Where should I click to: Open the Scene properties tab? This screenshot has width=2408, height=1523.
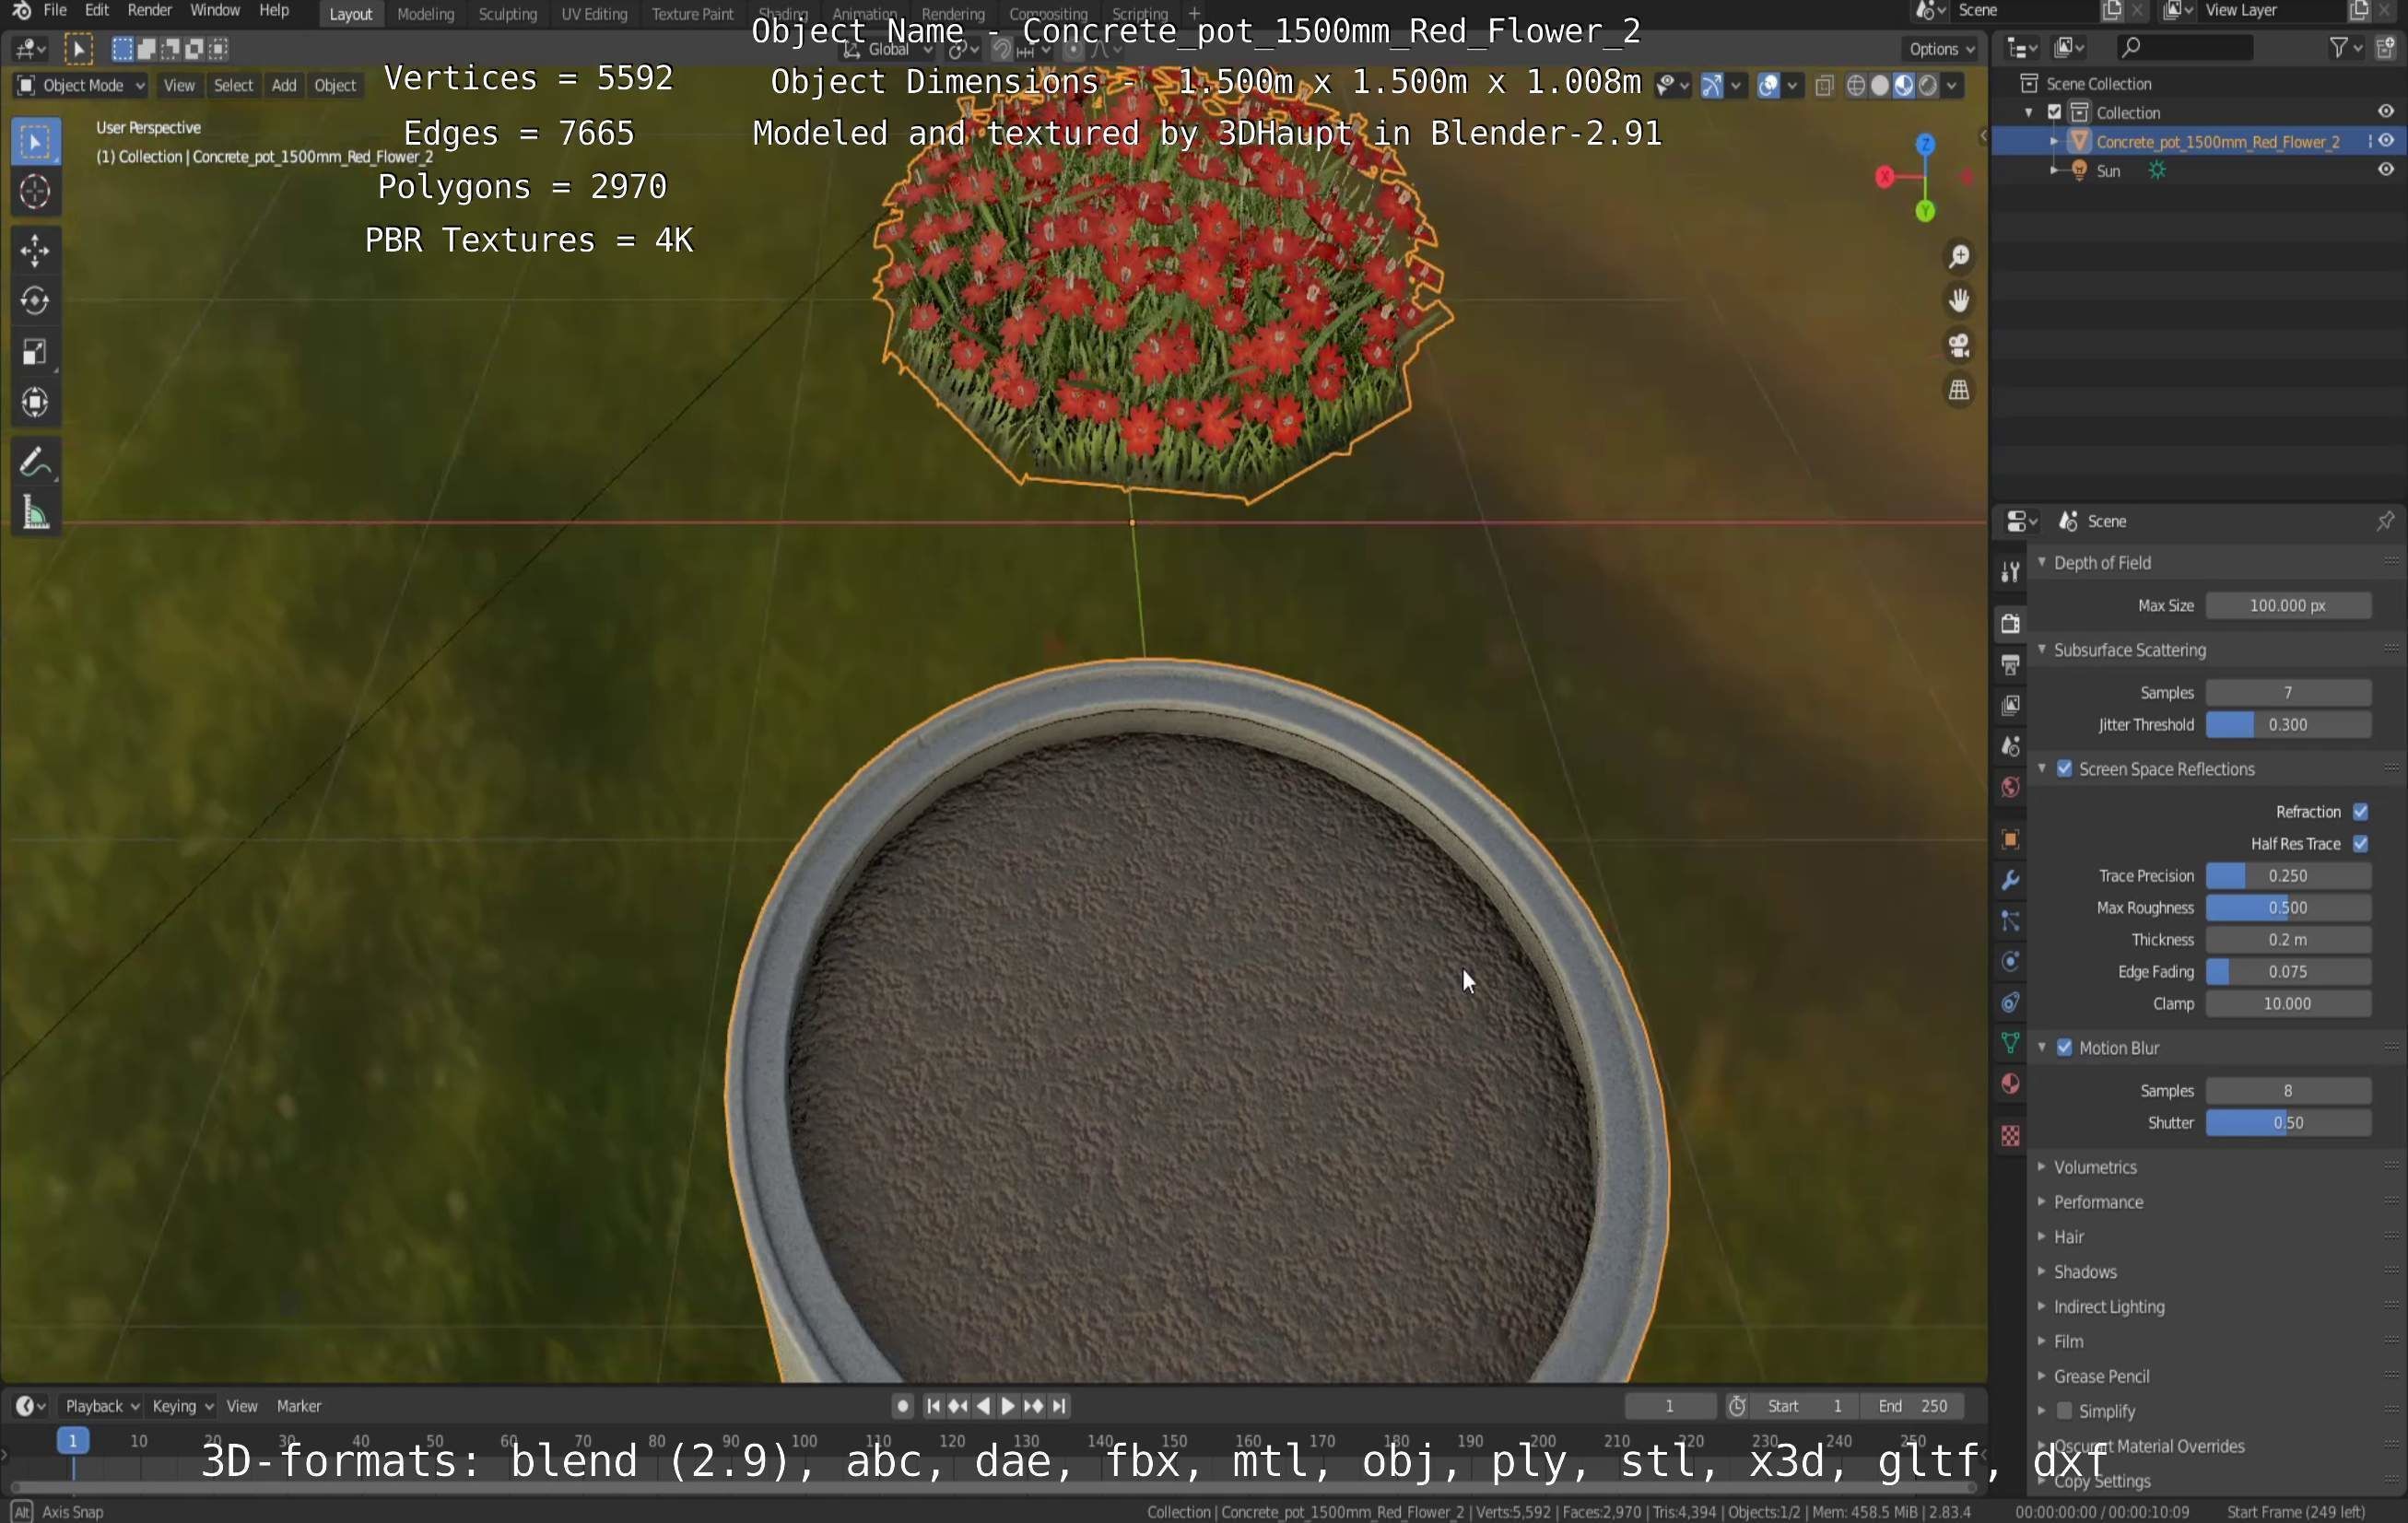2010,747
